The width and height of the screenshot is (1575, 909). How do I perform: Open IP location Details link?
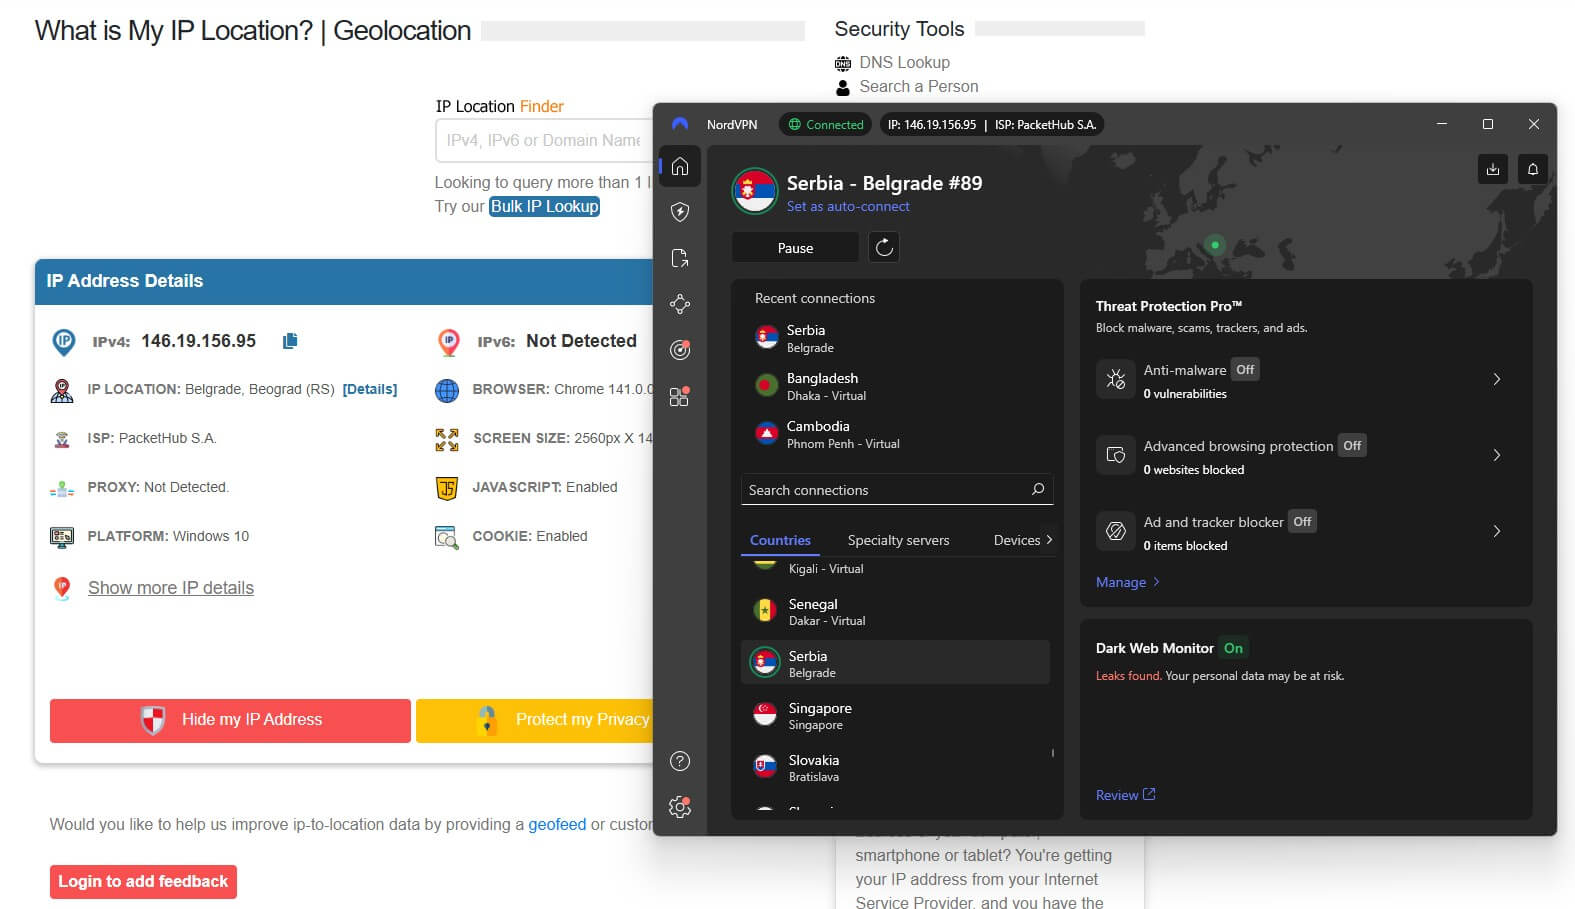370,389
